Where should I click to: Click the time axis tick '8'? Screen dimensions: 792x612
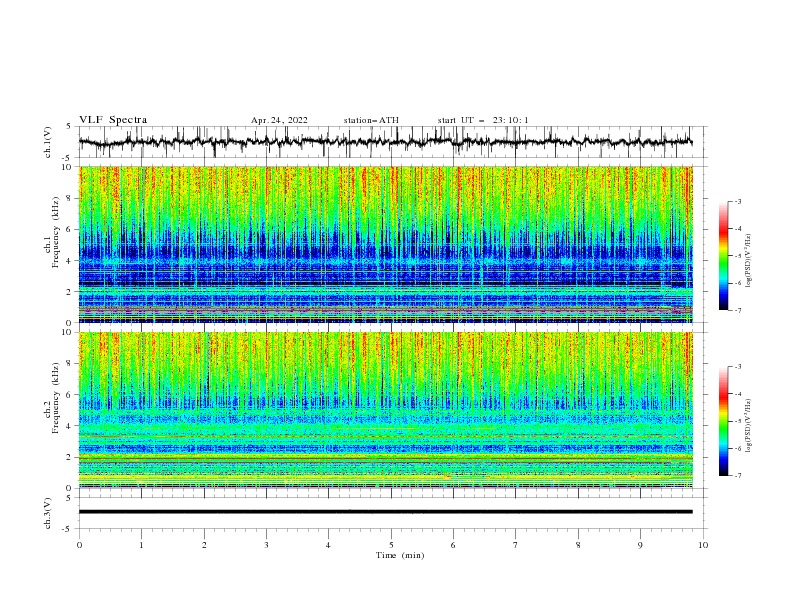578,545
